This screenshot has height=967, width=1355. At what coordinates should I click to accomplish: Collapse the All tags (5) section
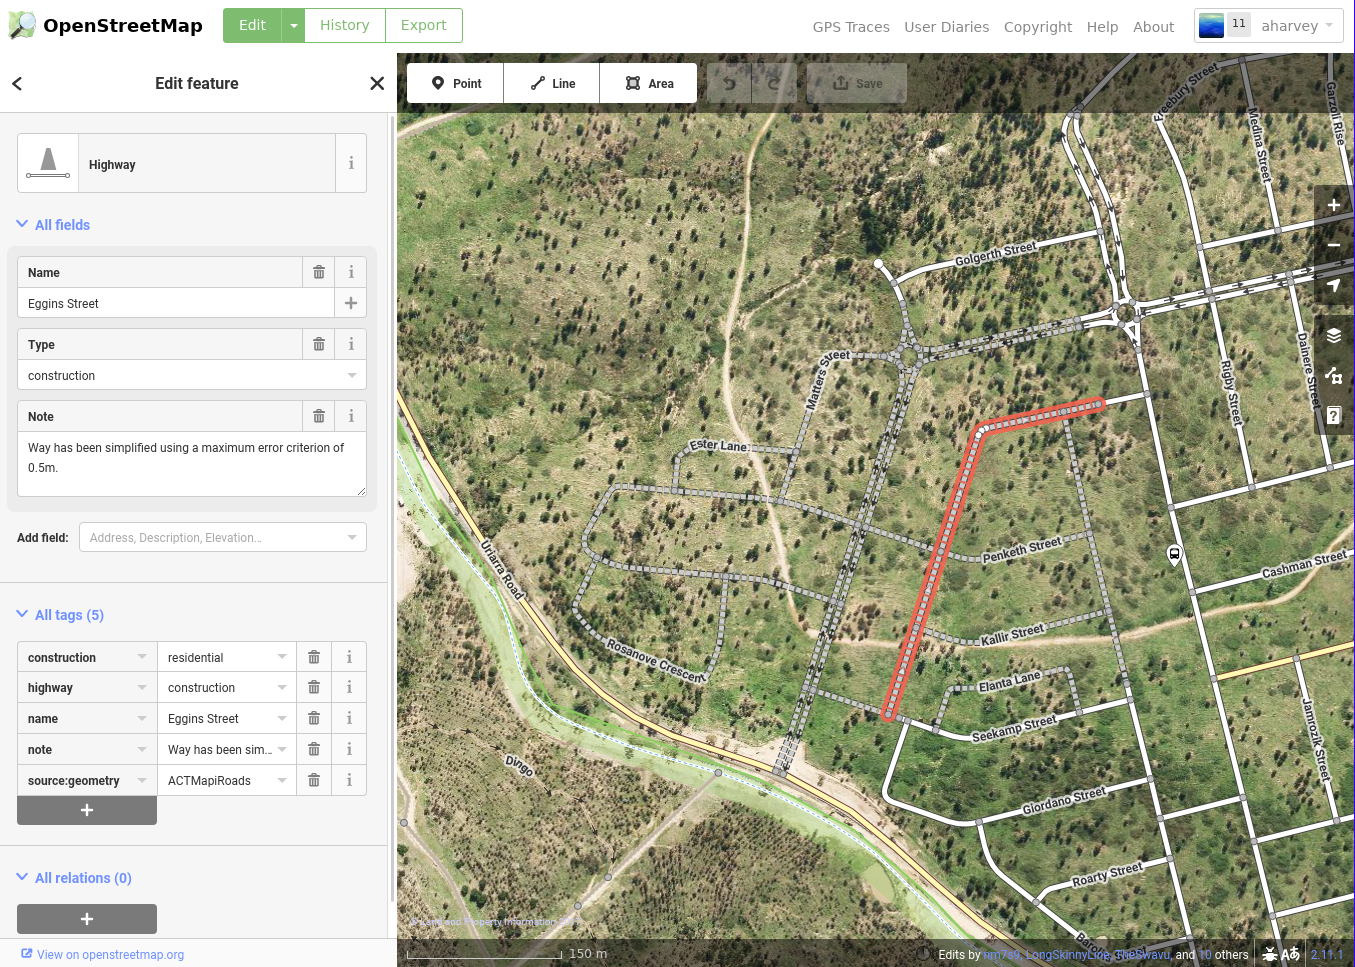[x=60, y=615]
